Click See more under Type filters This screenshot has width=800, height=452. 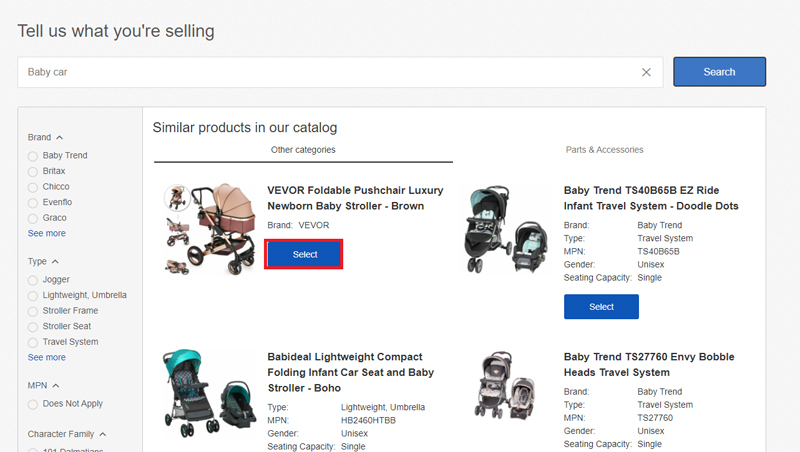46,357
